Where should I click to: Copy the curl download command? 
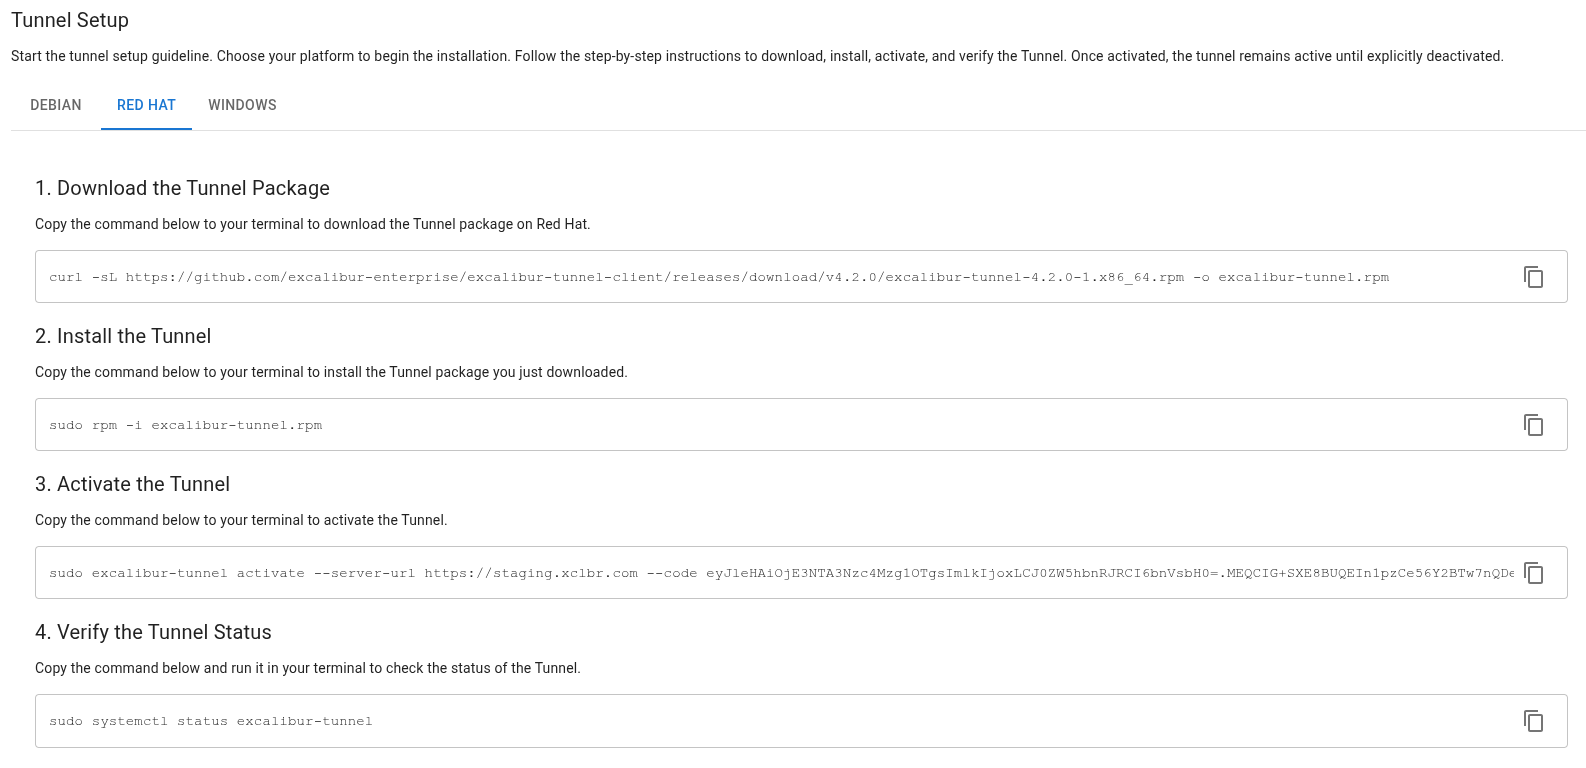click(1533, 277)
